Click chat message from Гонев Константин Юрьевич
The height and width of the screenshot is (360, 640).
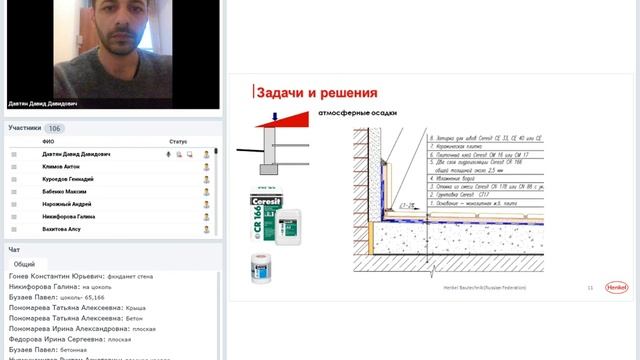click(81, 276)
